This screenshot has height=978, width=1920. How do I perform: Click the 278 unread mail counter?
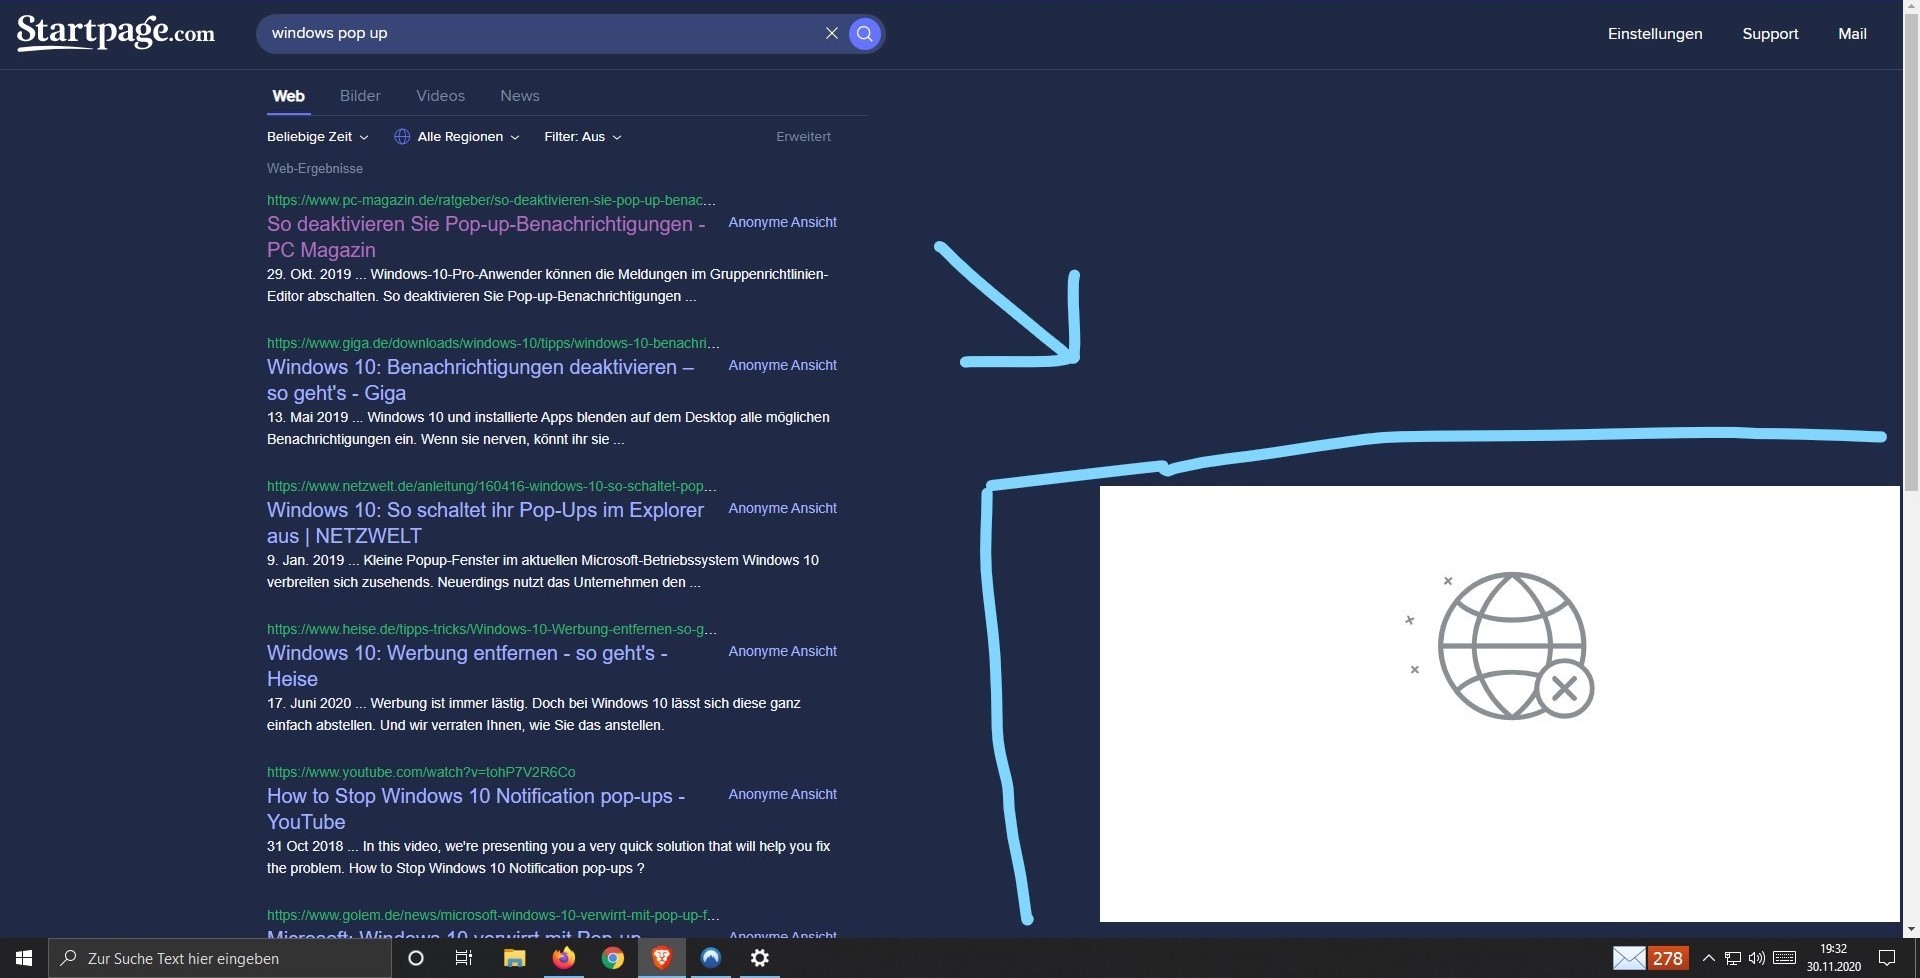coord(1668,958)
